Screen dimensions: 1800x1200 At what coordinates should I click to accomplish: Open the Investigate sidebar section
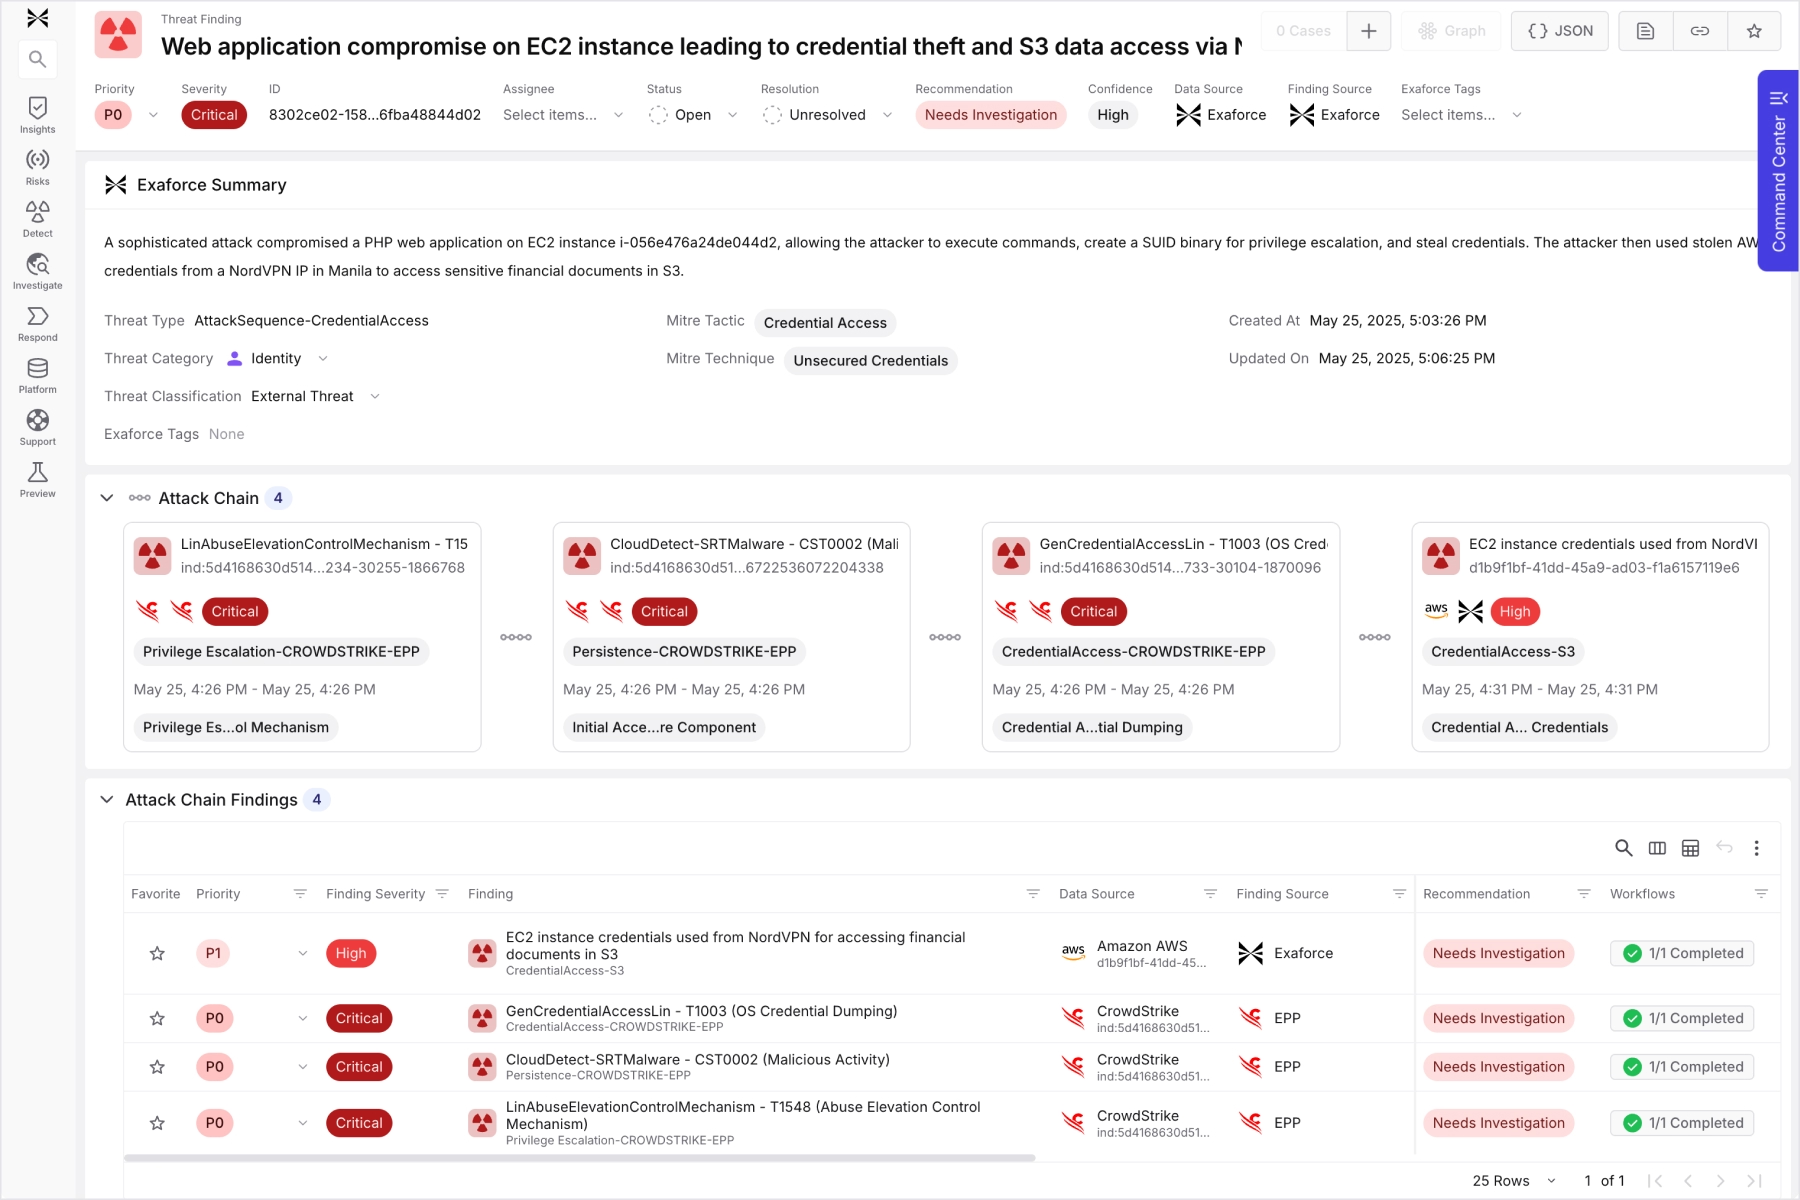[37, 271]
